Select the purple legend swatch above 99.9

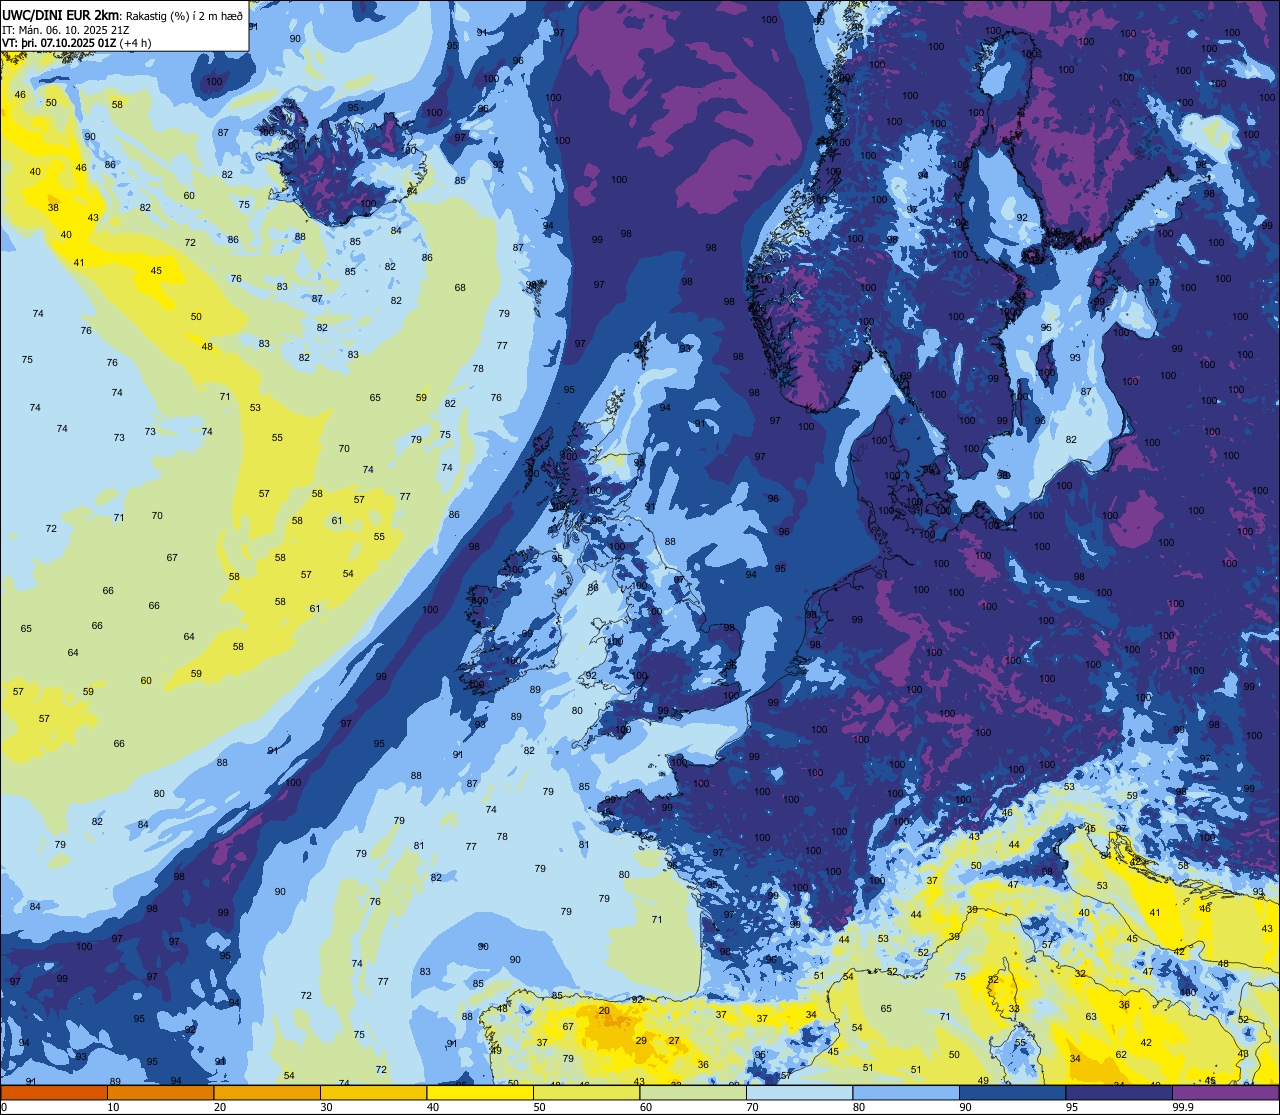[x=1225, y=1092]
